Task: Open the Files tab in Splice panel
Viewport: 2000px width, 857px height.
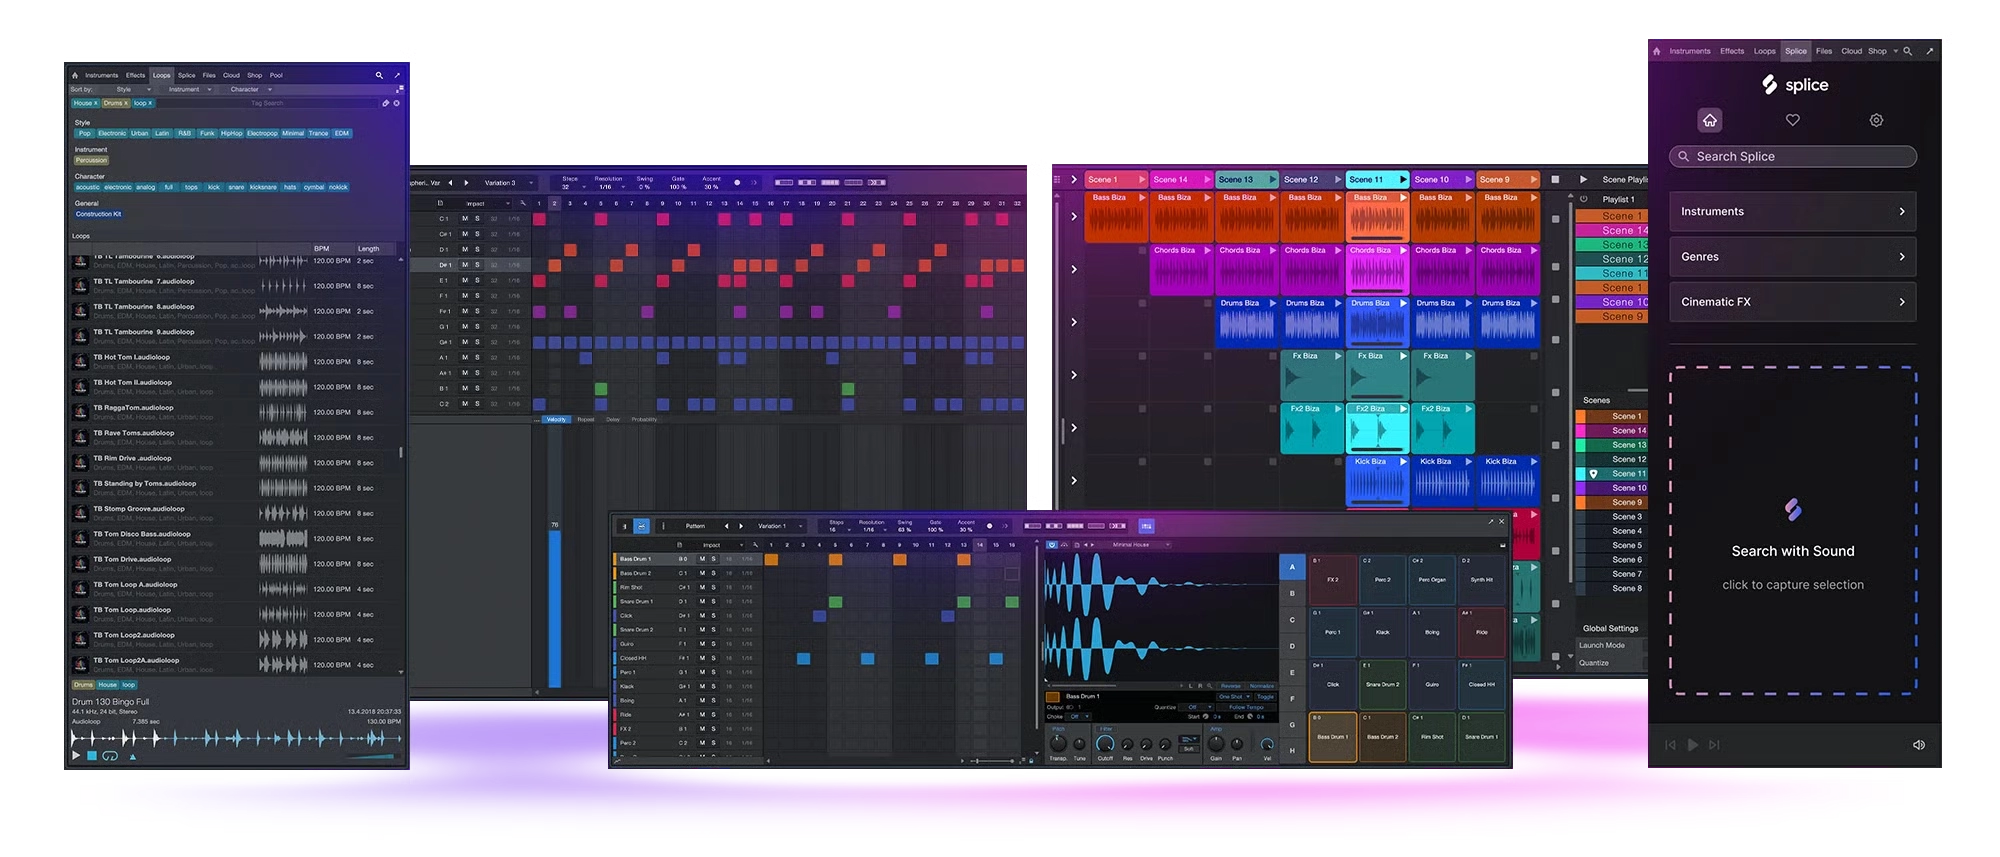Action: [1824, 51]
